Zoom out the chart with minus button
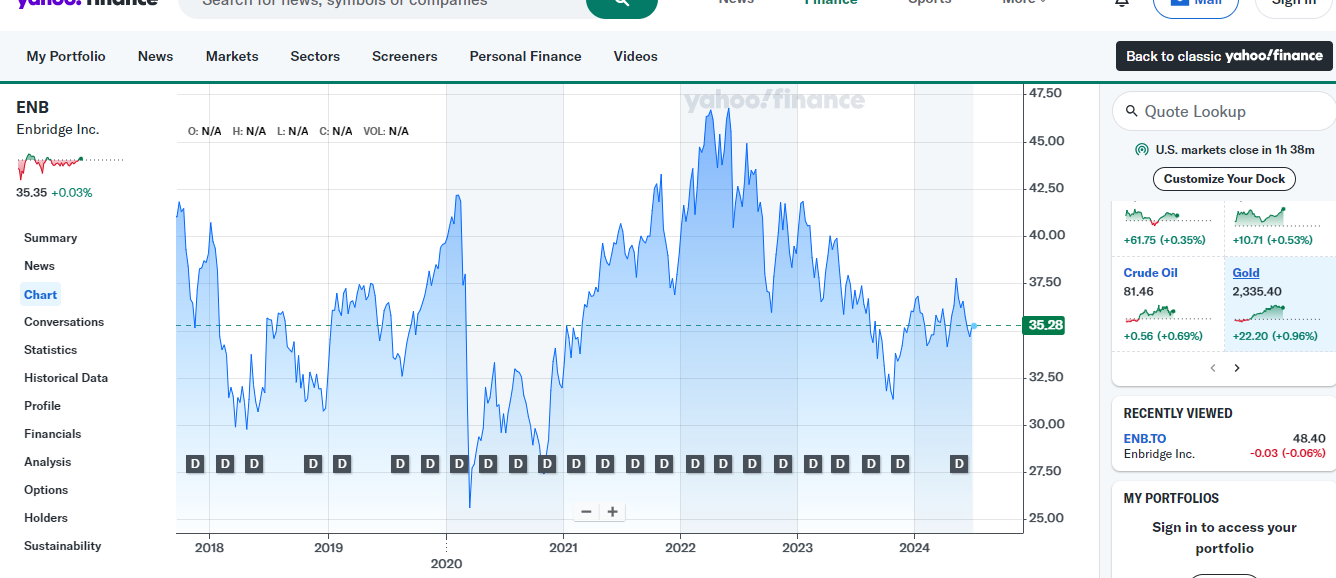 click(x=586, y=511)
